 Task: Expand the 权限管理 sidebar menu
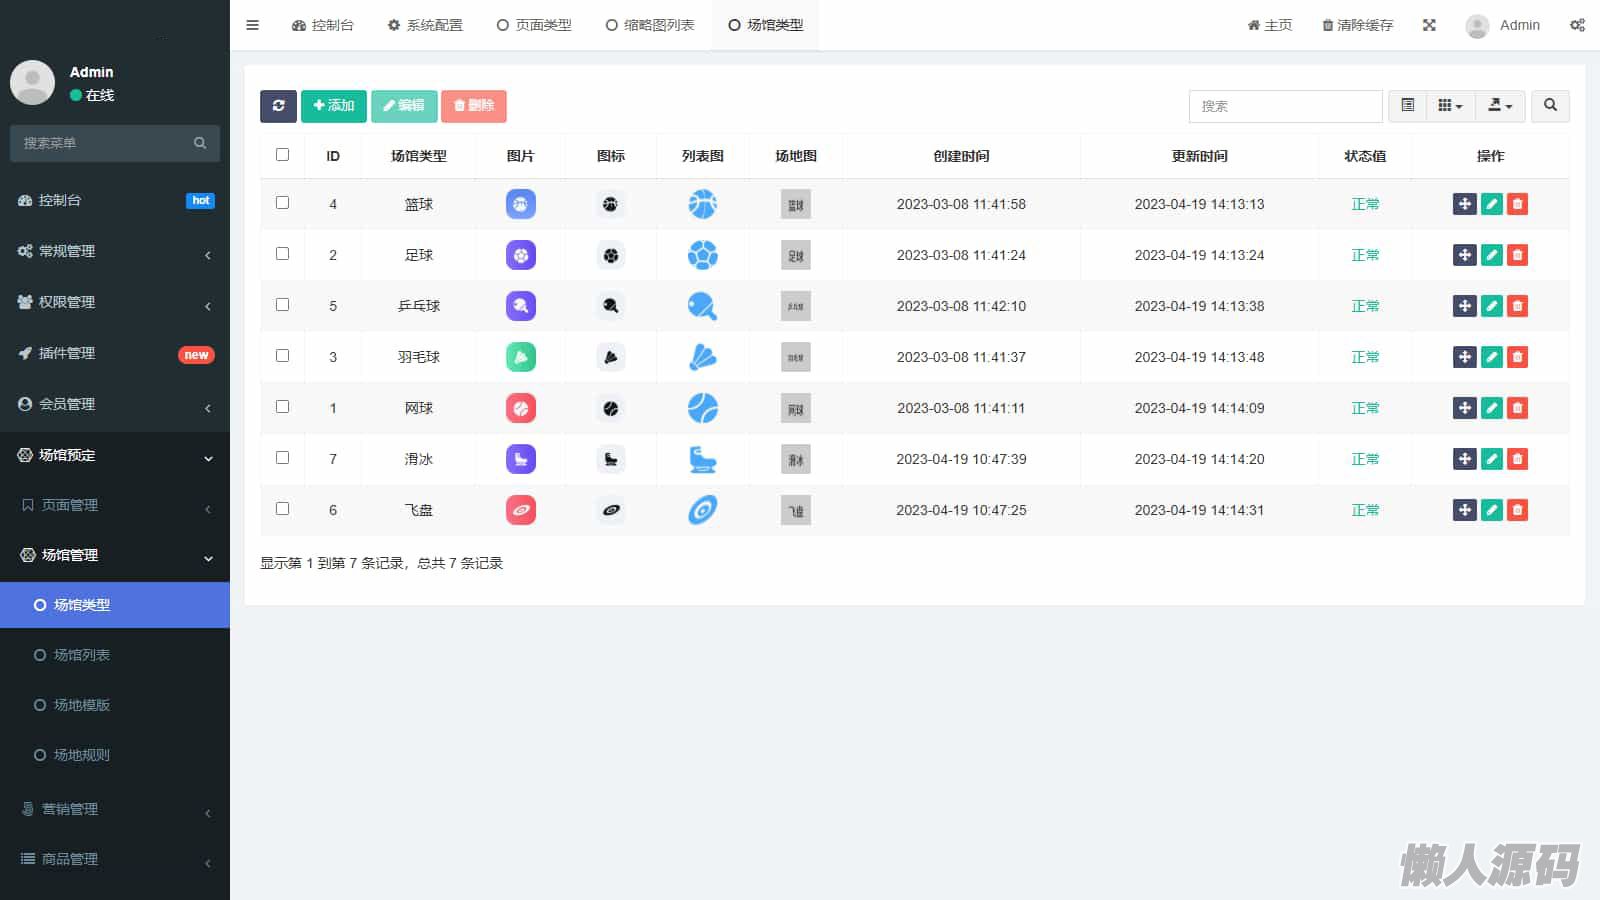point(115,302)
